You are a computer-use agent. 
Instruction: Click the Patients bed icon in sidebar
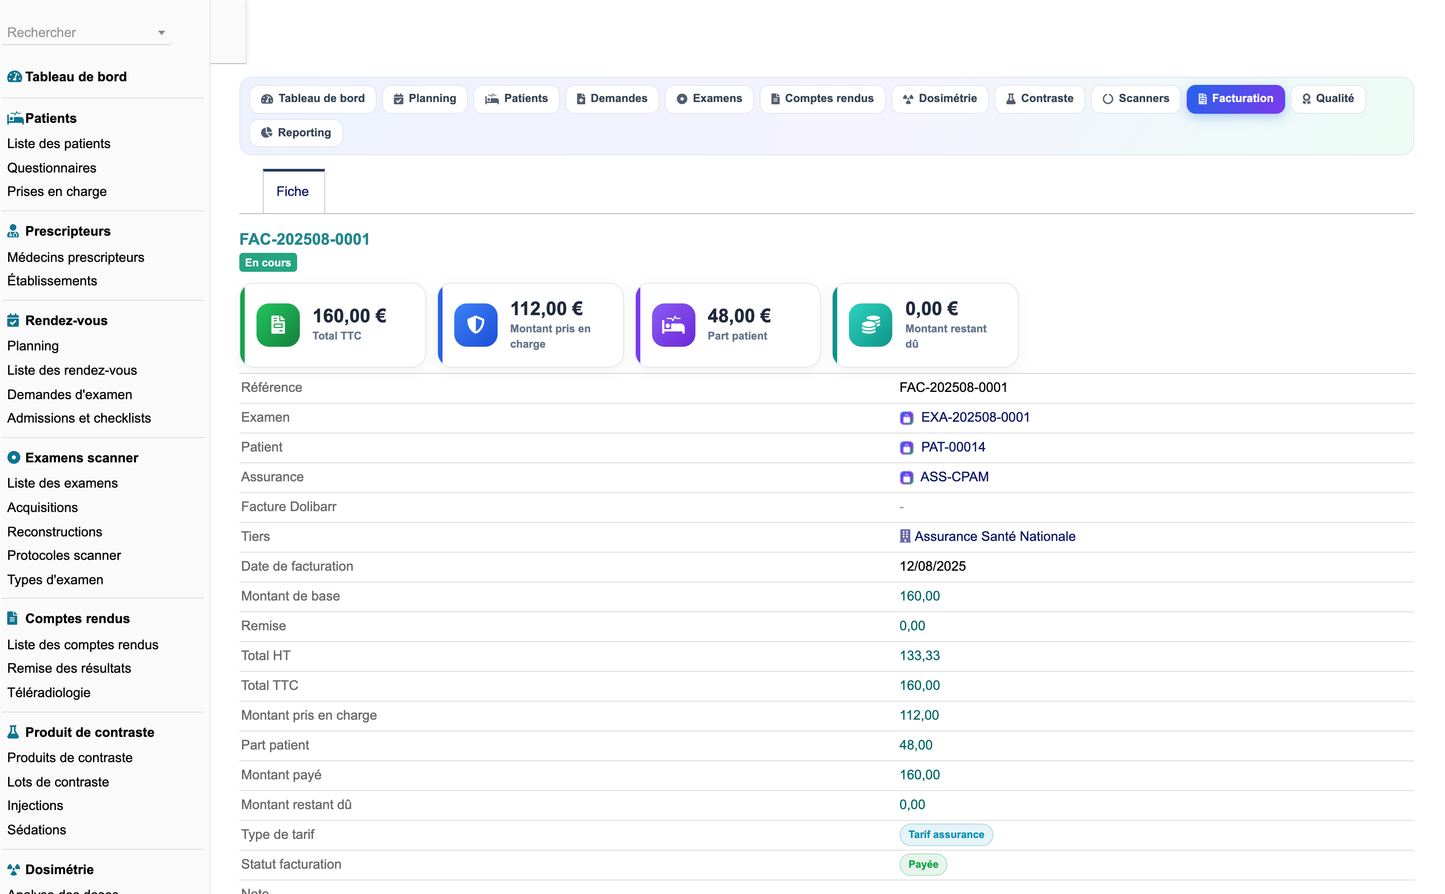pyautogui.click(x=15, y=118)
